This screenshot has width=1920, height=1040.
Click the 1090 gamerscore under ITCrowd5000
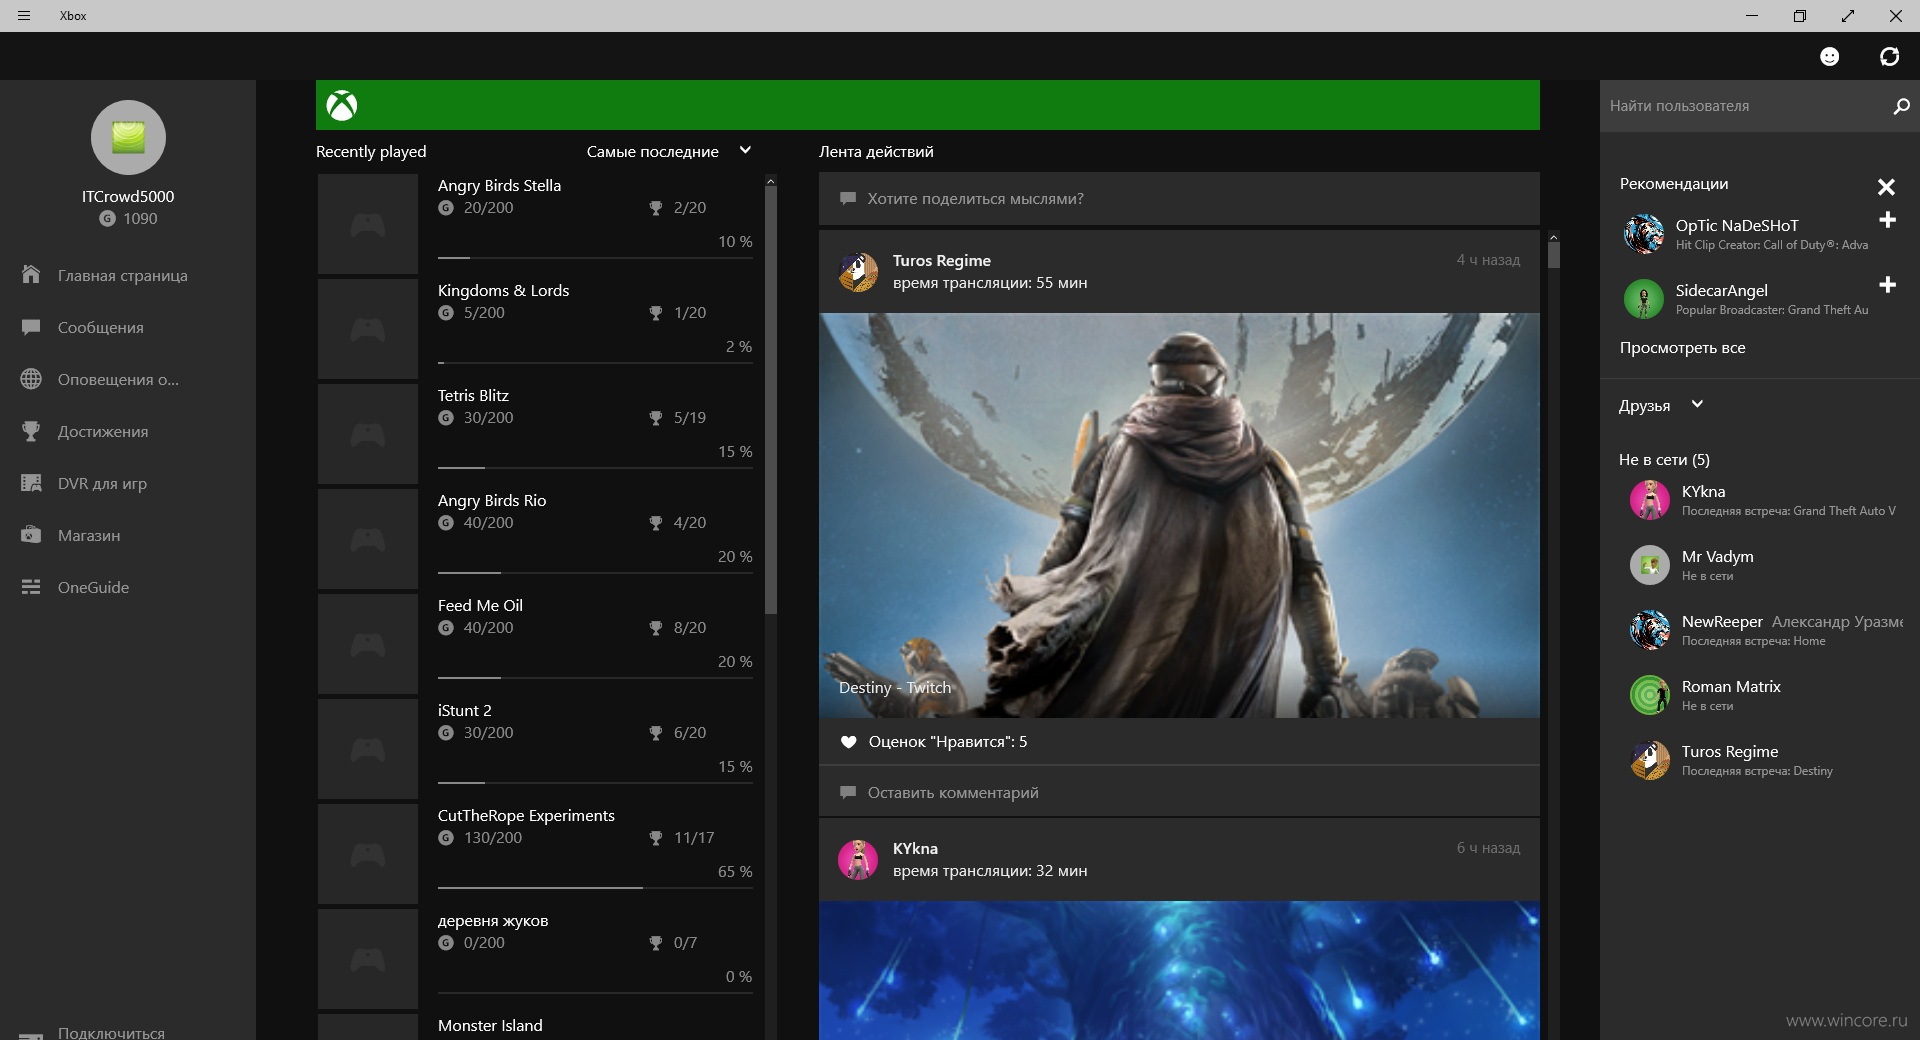tap(128, 218)
